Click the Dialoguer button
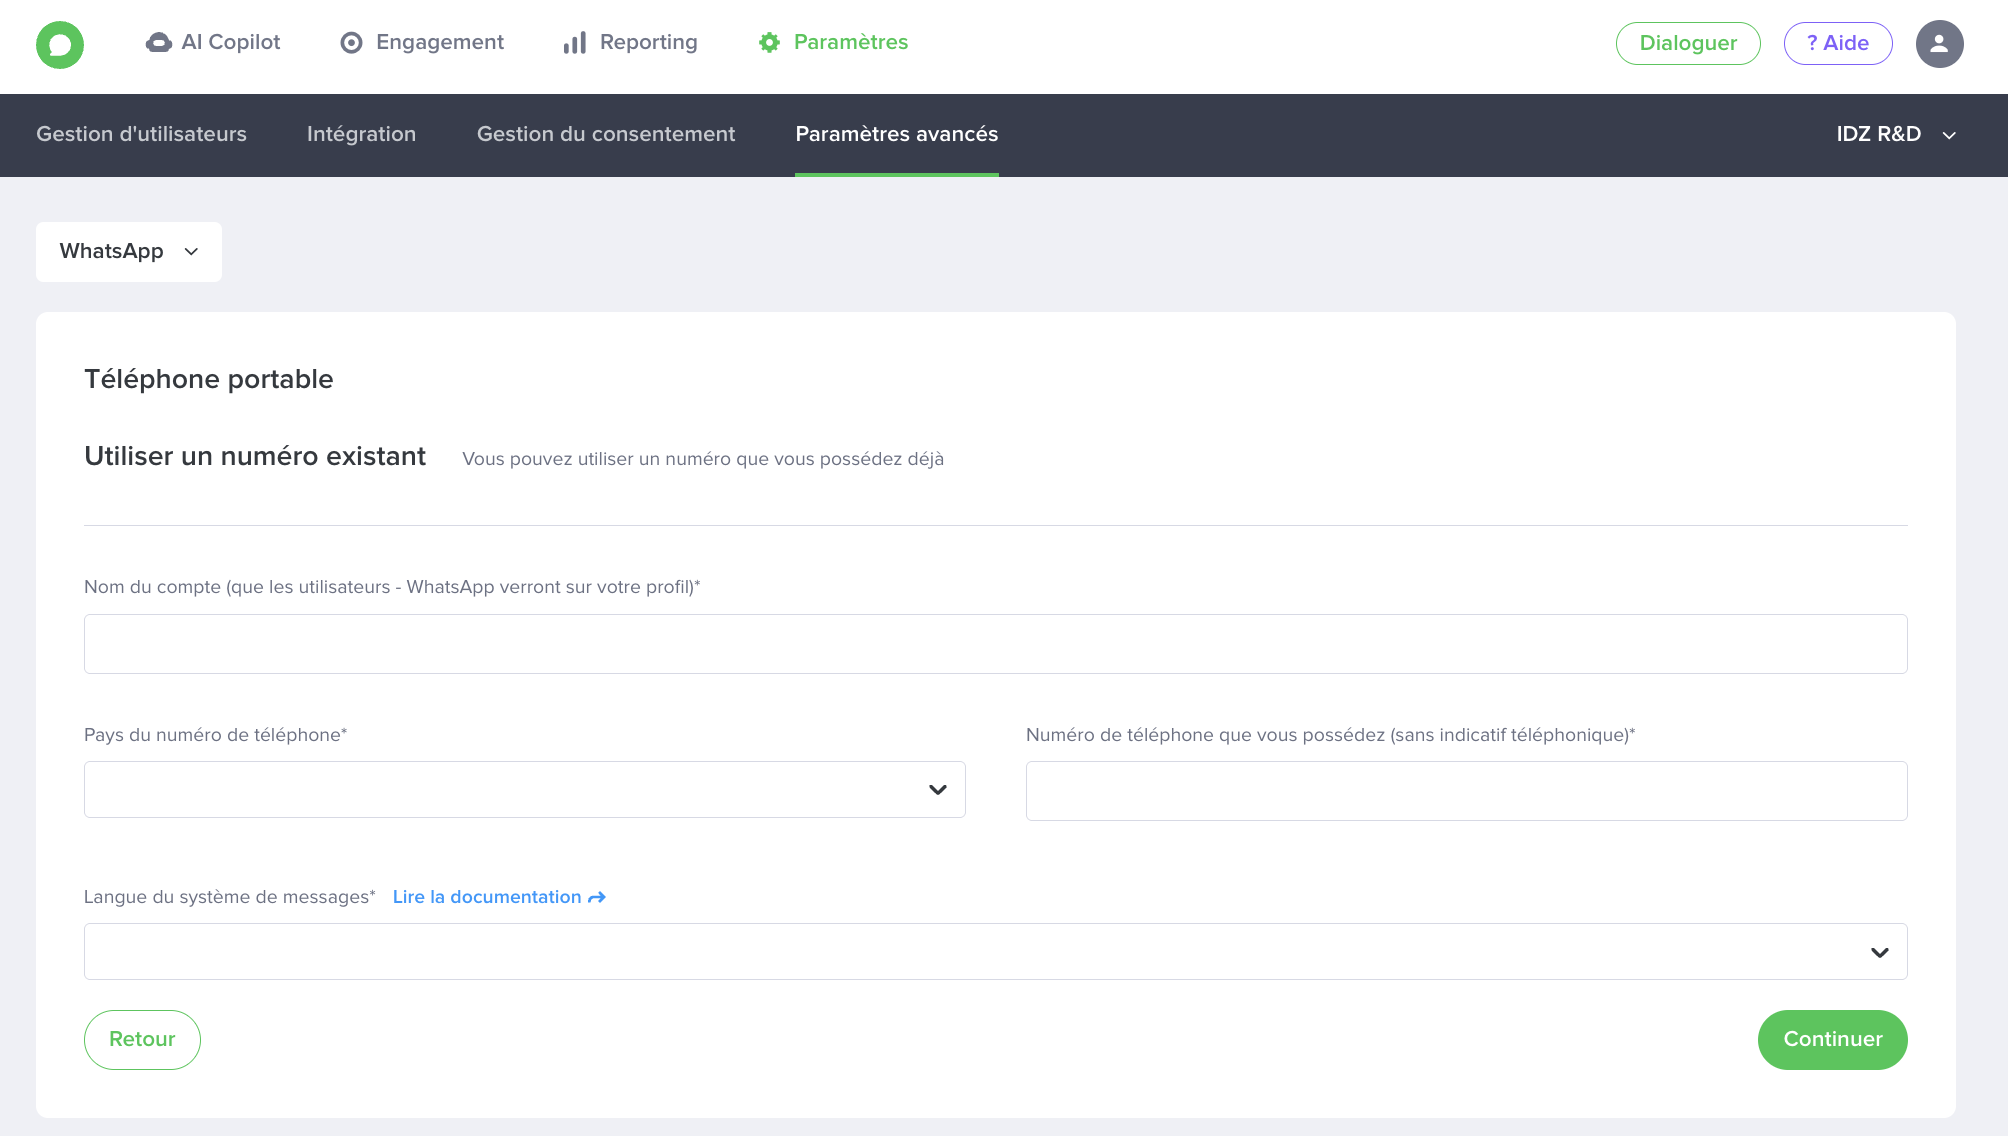2008x1136 pixels. (x=1688, y=44)
